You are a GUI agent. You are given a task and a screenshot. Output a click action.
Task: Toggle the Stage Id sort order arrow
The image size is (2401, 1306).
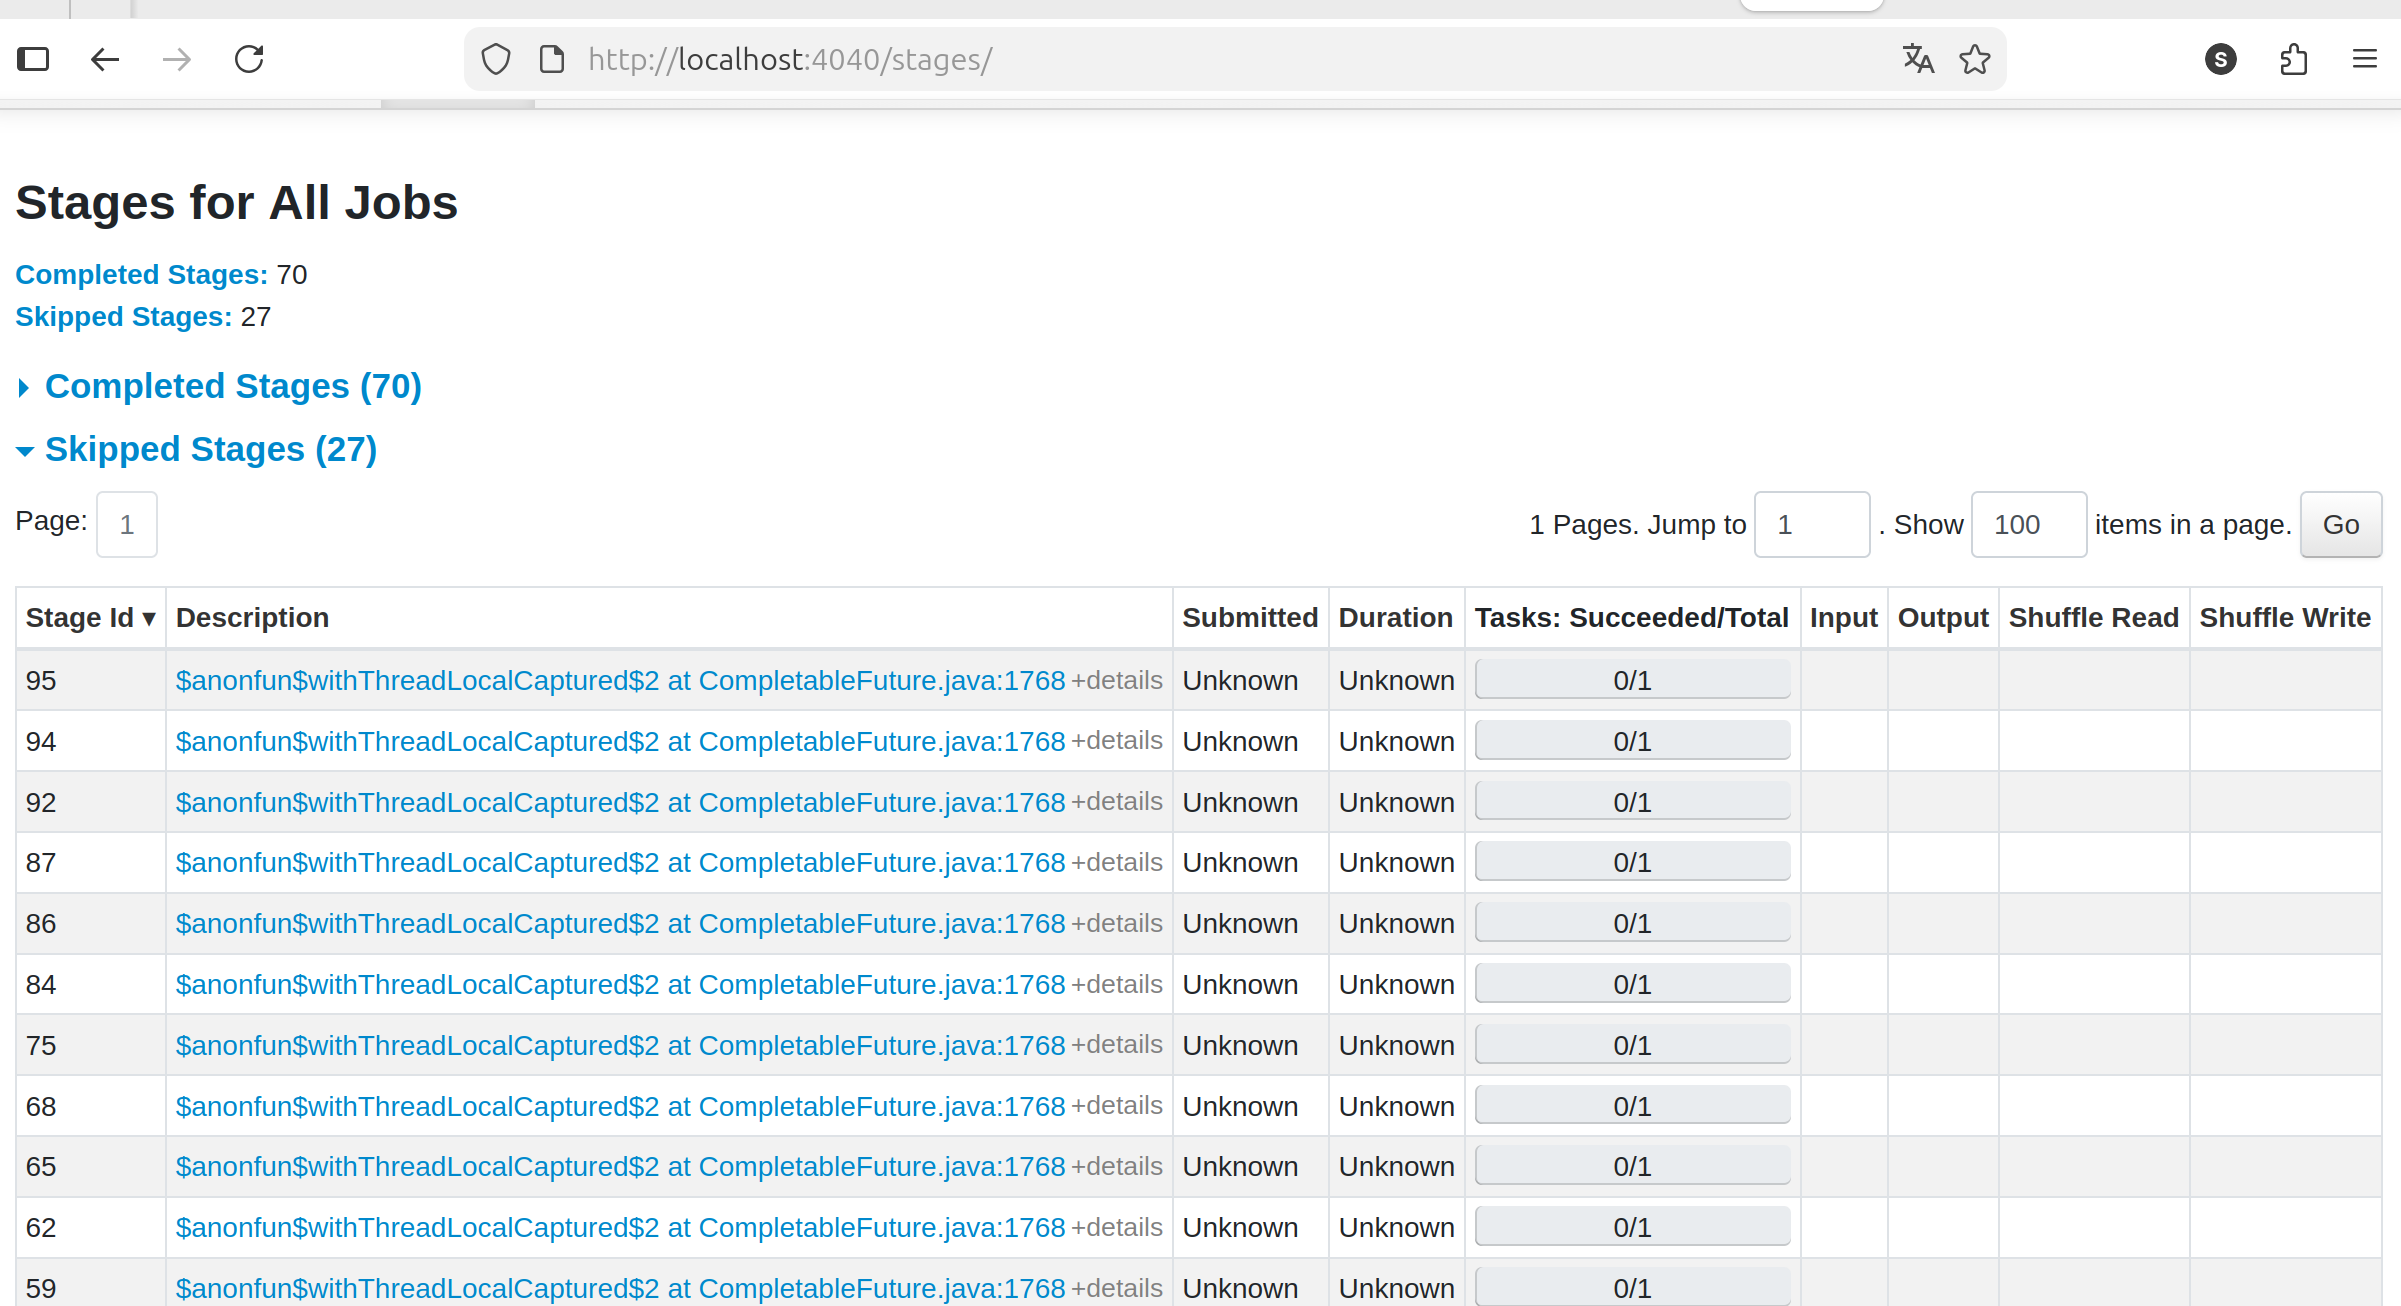tap(149, 618)
